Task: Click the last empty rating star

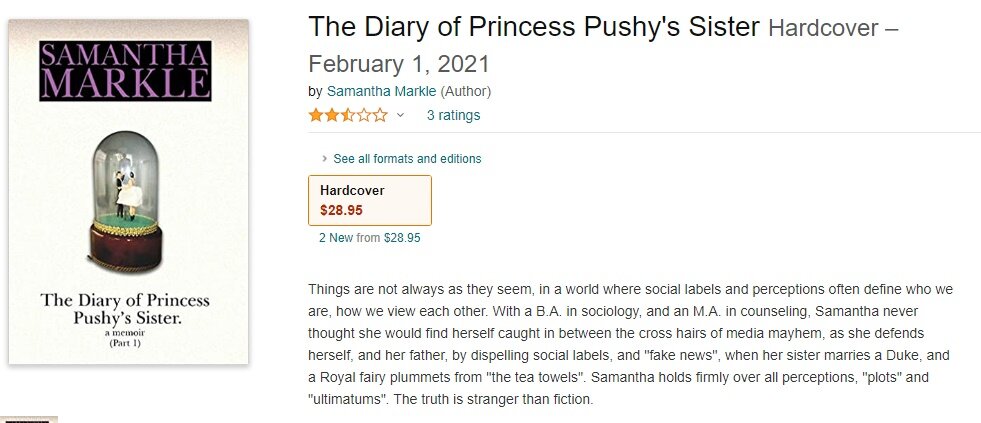Action: pos(380,115)
